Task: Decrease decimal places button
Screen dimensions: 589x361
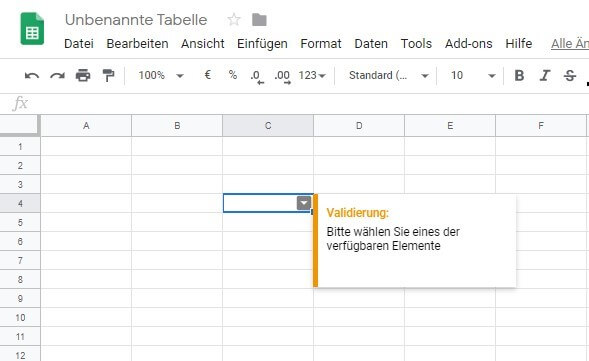Action: [257, 76]
